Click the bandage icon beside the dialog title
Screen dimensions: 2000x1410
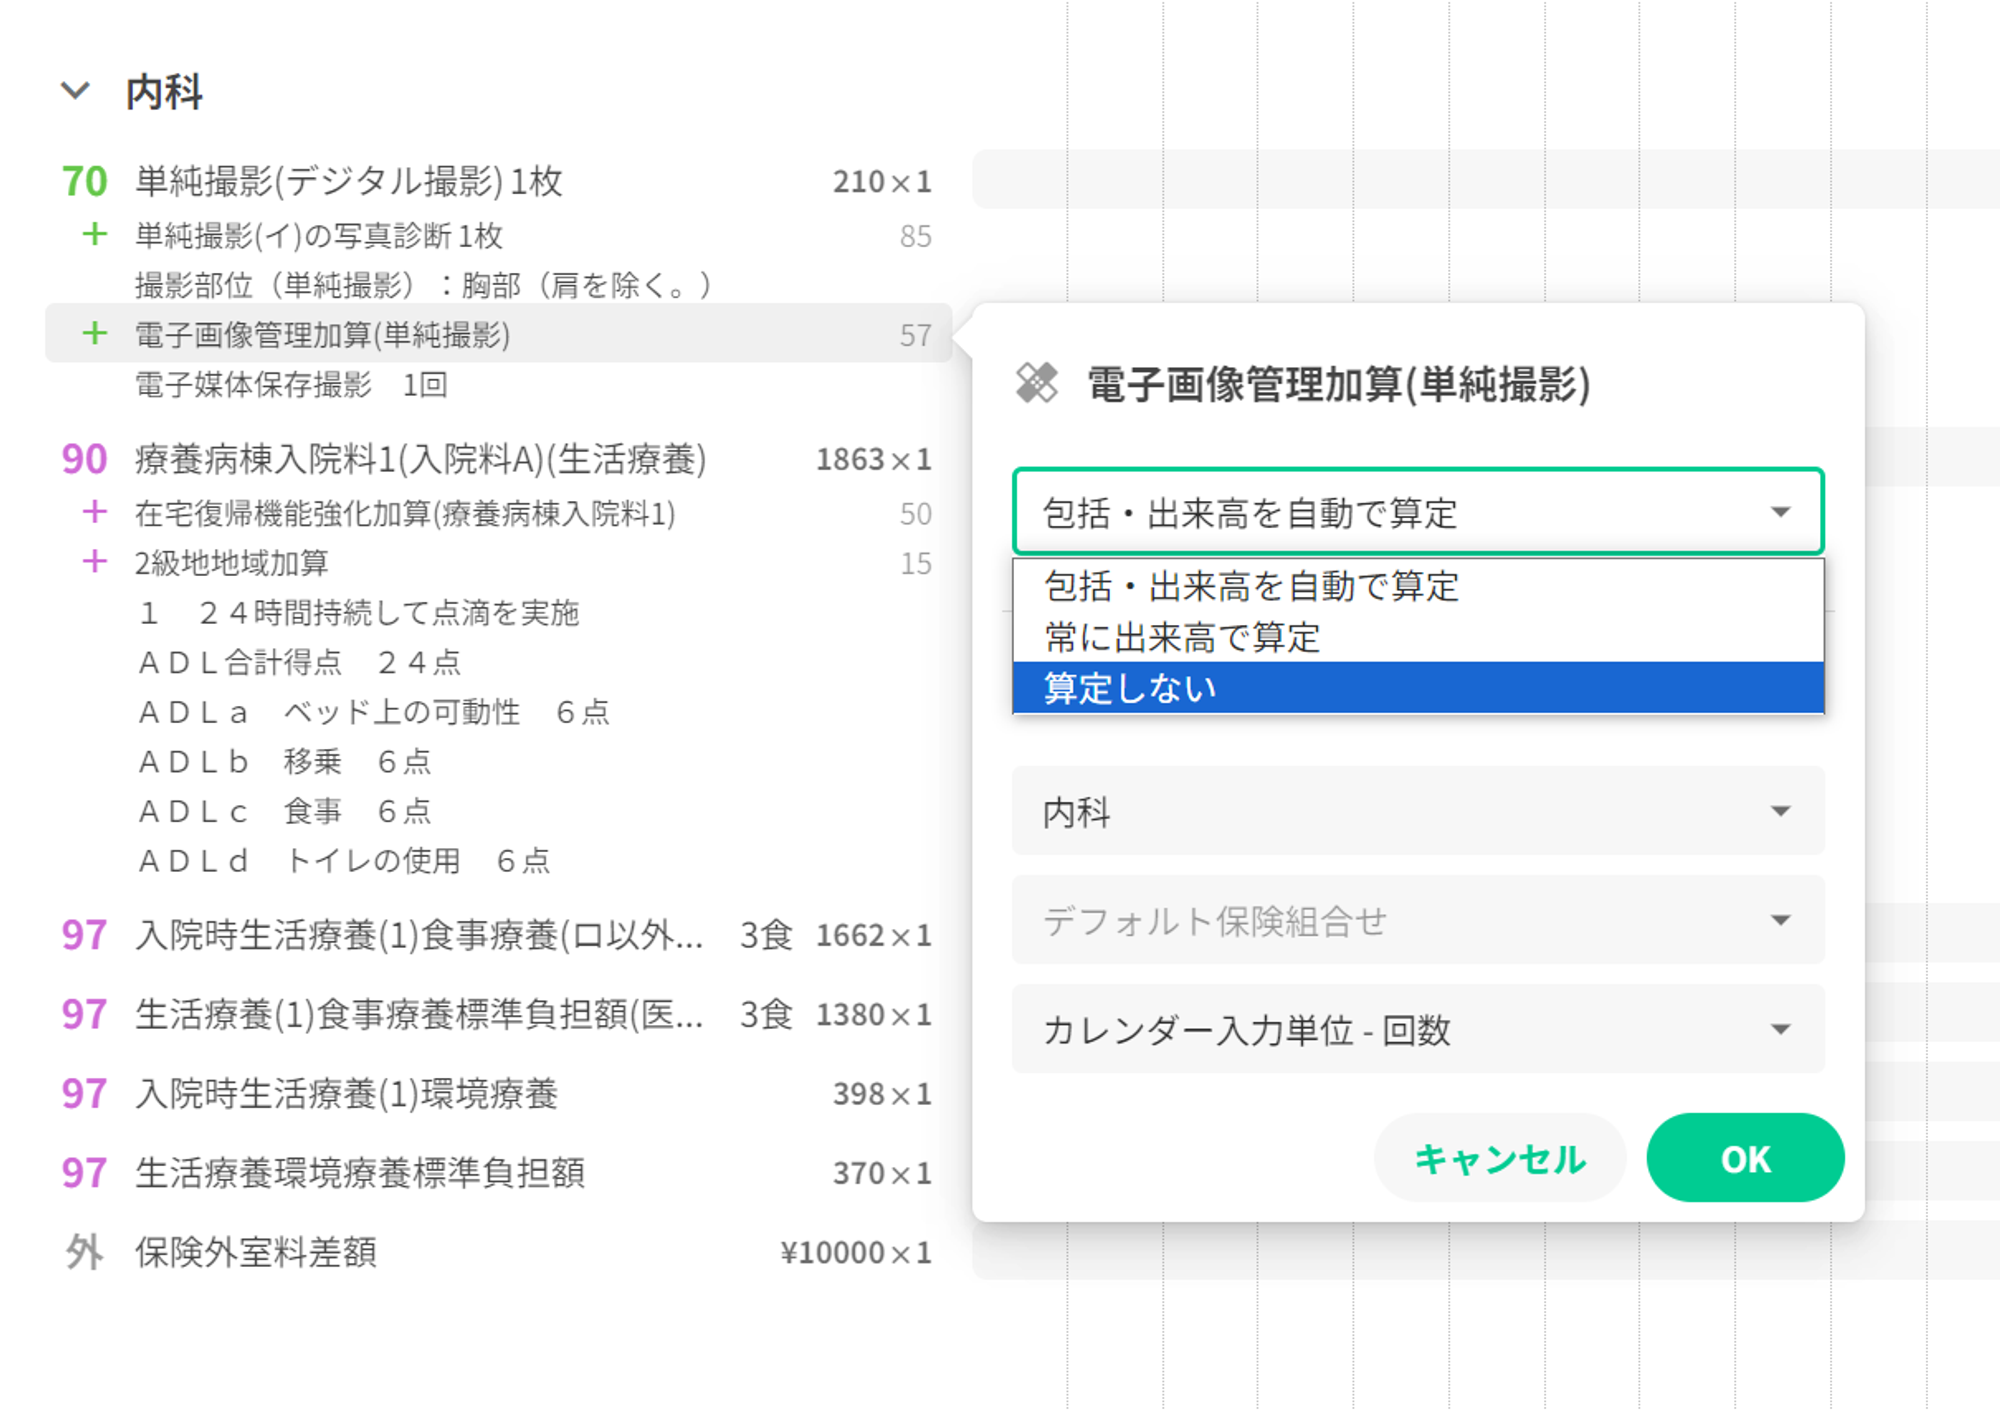pyautogui.click(x=1036, y=383)
